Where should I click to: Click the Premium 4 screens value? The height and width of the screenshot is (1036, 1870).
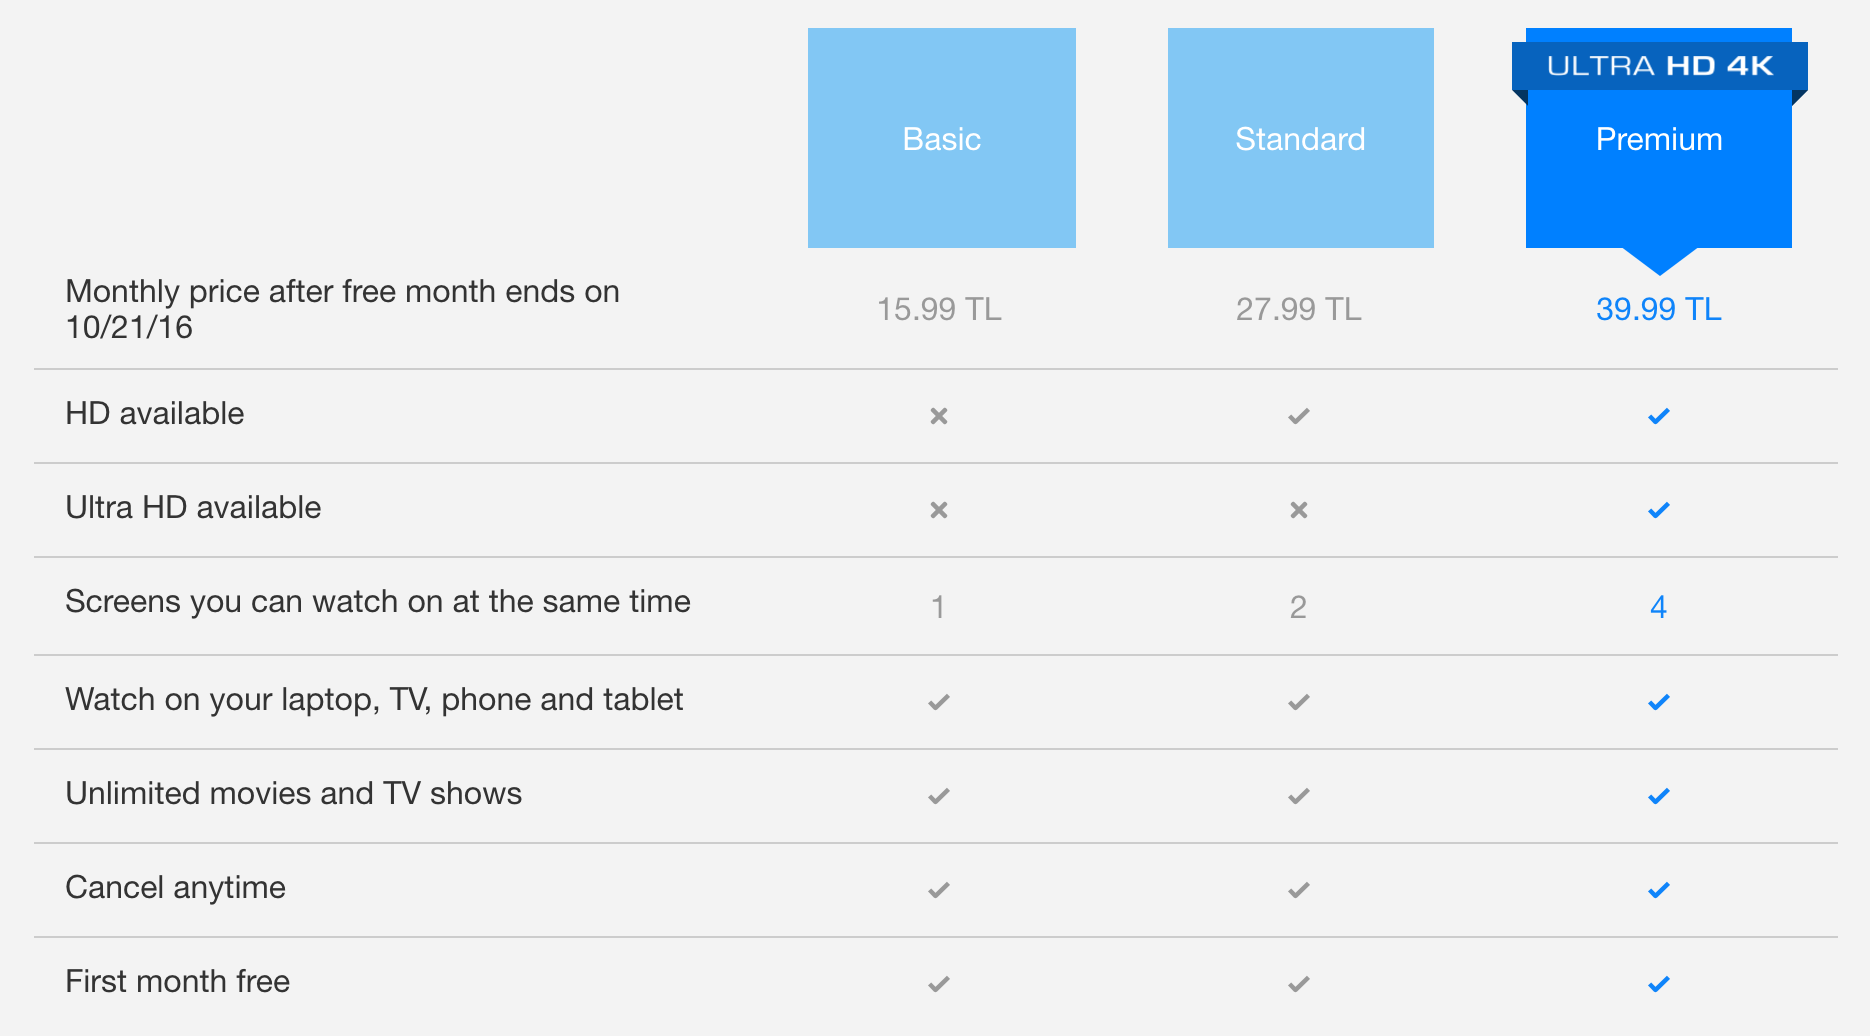(x=1658, y=607)
